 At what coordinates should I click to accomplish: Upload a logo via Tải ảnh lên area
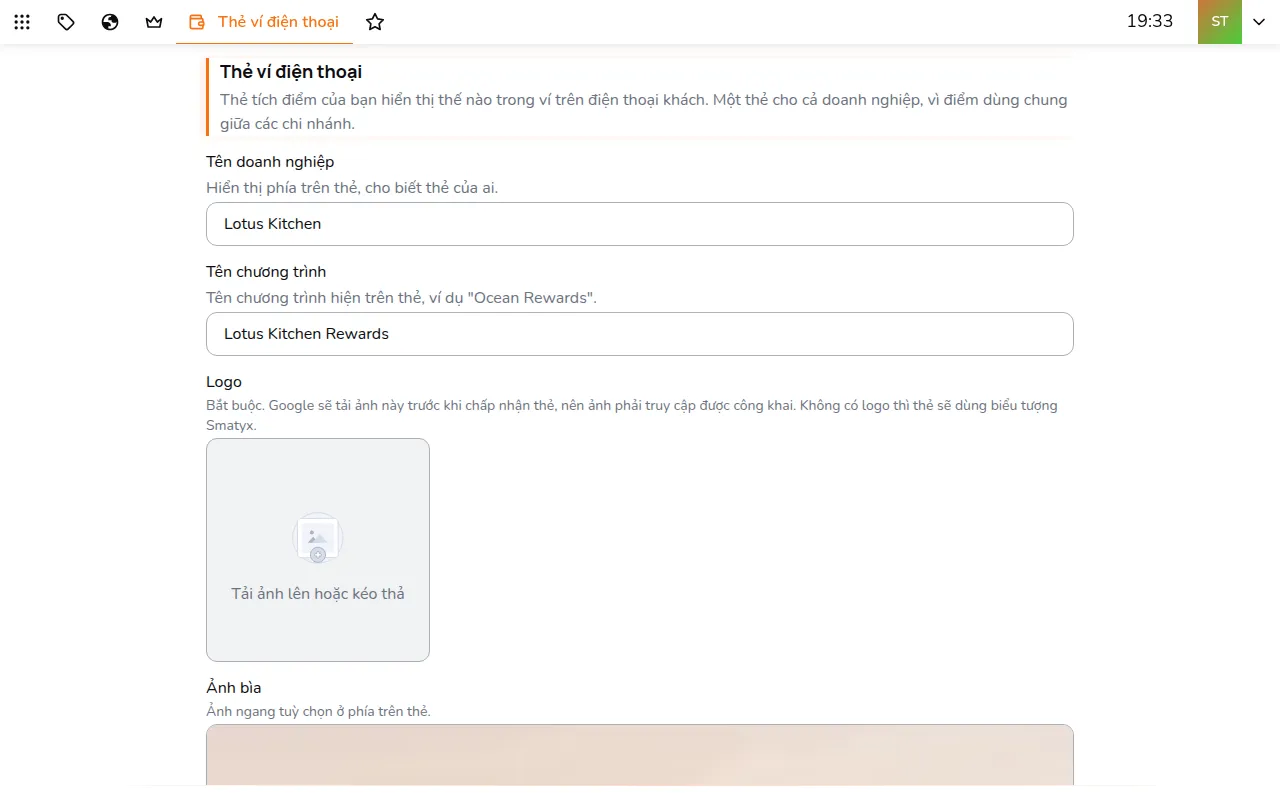318,550
